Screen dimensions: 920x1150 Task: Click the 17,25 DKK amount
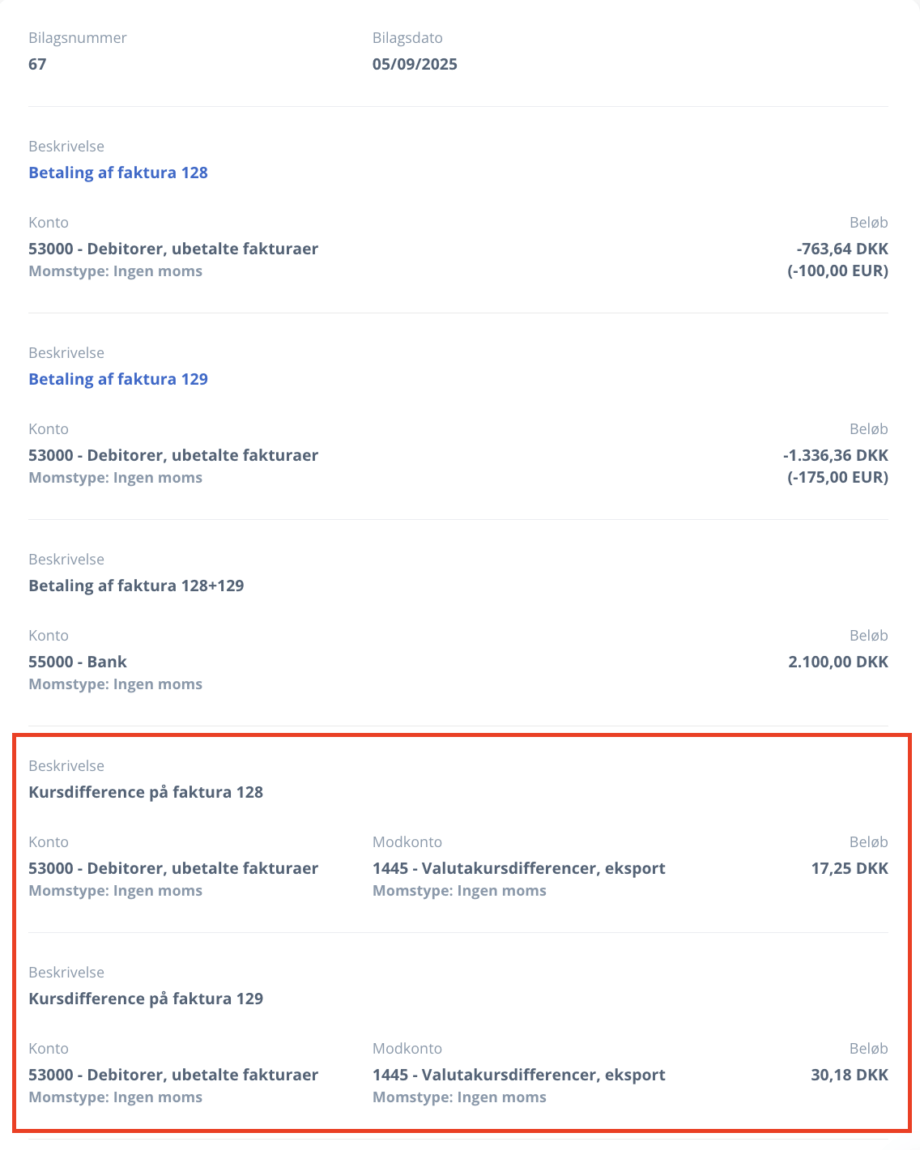click(849, 869)
